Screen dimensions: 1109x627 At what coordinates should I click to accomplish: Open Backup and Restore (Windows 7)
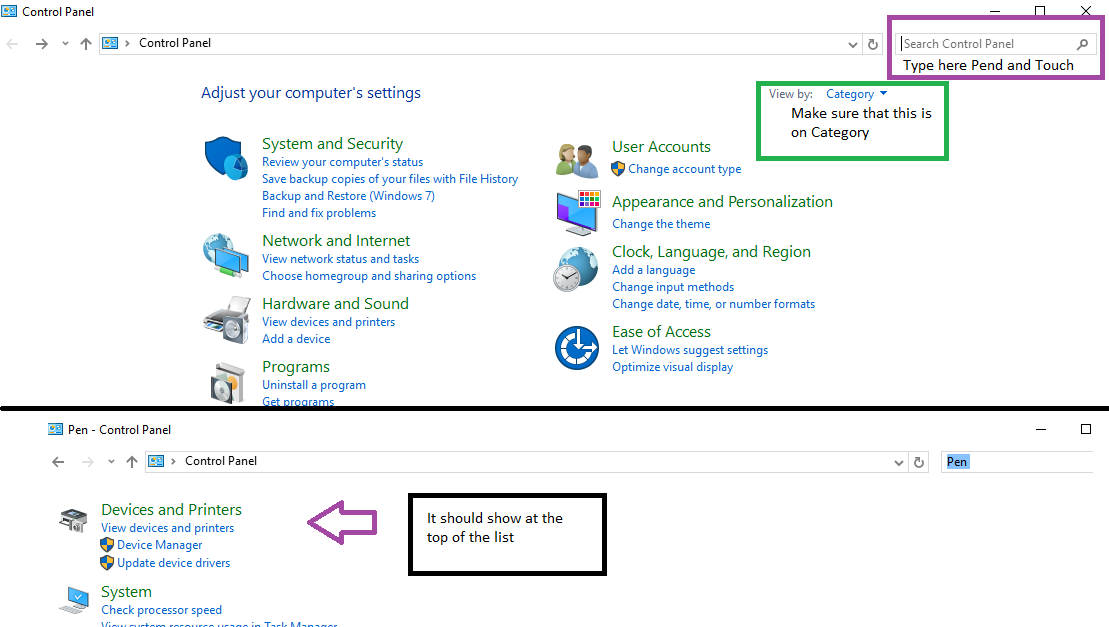[348, 196]
